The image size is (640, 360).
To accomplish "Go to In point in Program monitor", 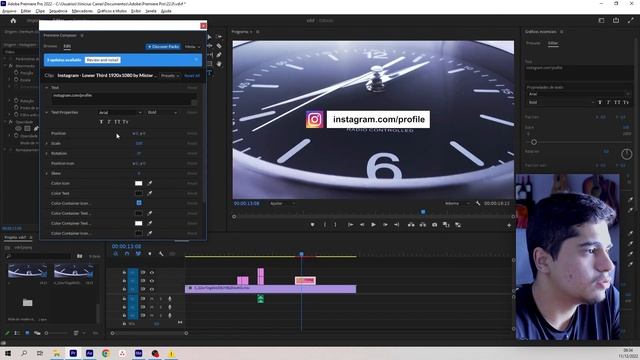I will [x=350, y=224].
